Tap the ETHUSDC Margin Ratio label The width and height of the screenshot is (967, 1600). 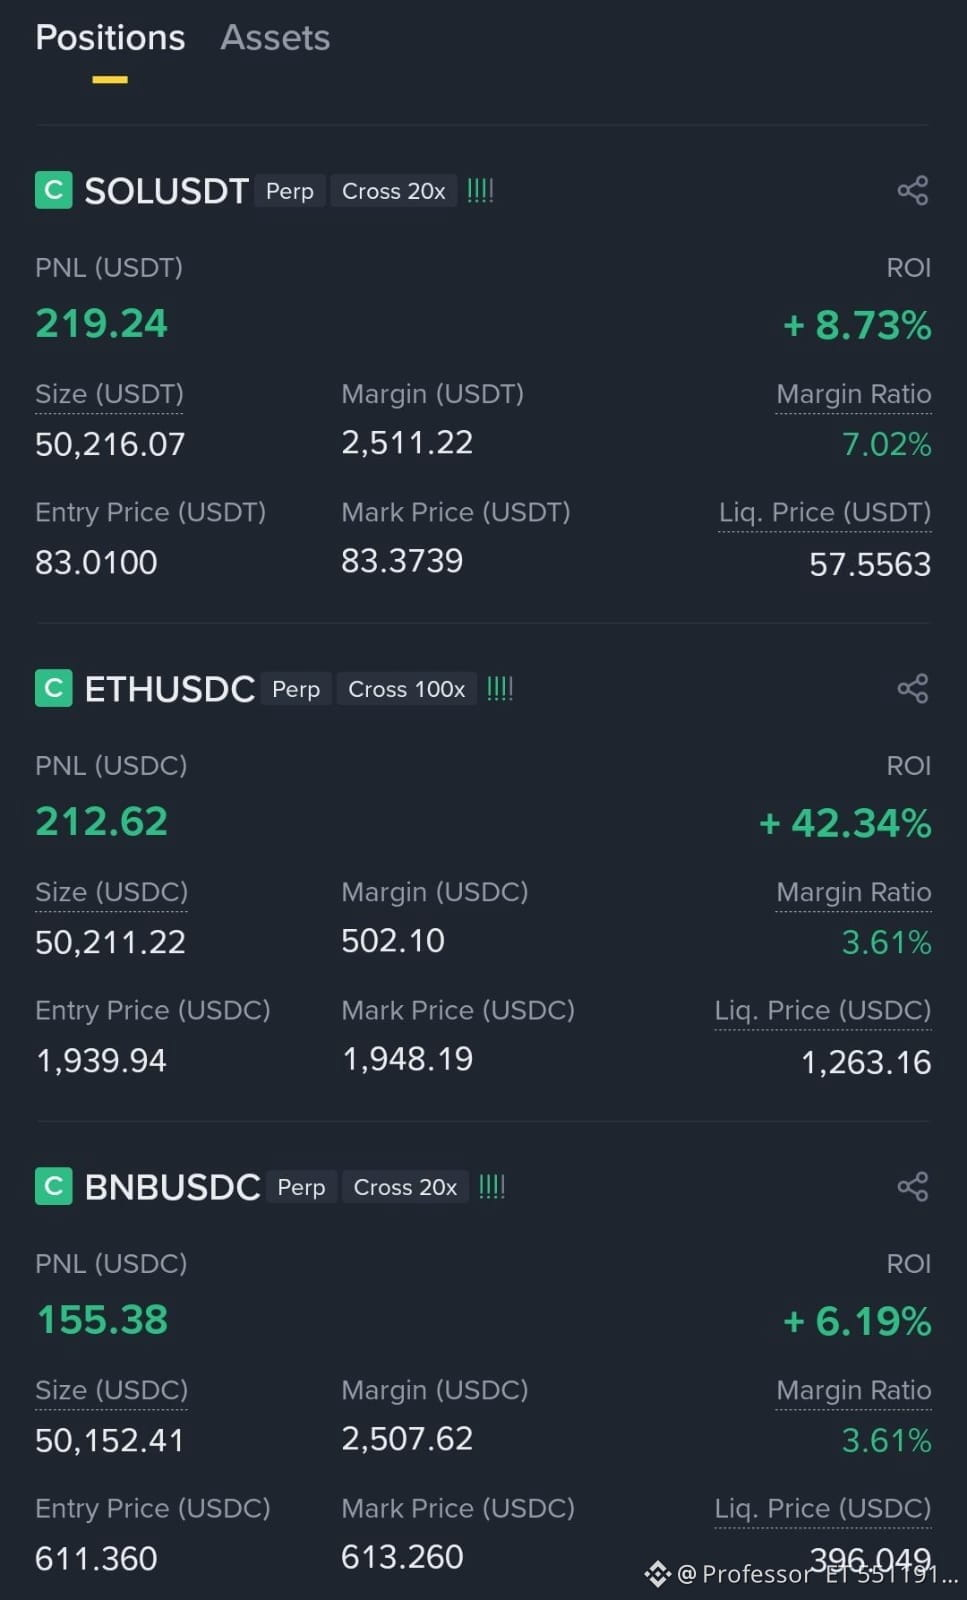pyautogui.click(x=854, y=892)
